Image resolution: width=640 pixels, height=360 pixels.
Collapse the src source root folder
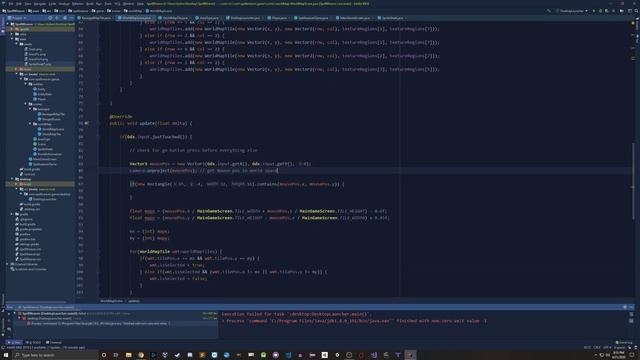point(17,74)
